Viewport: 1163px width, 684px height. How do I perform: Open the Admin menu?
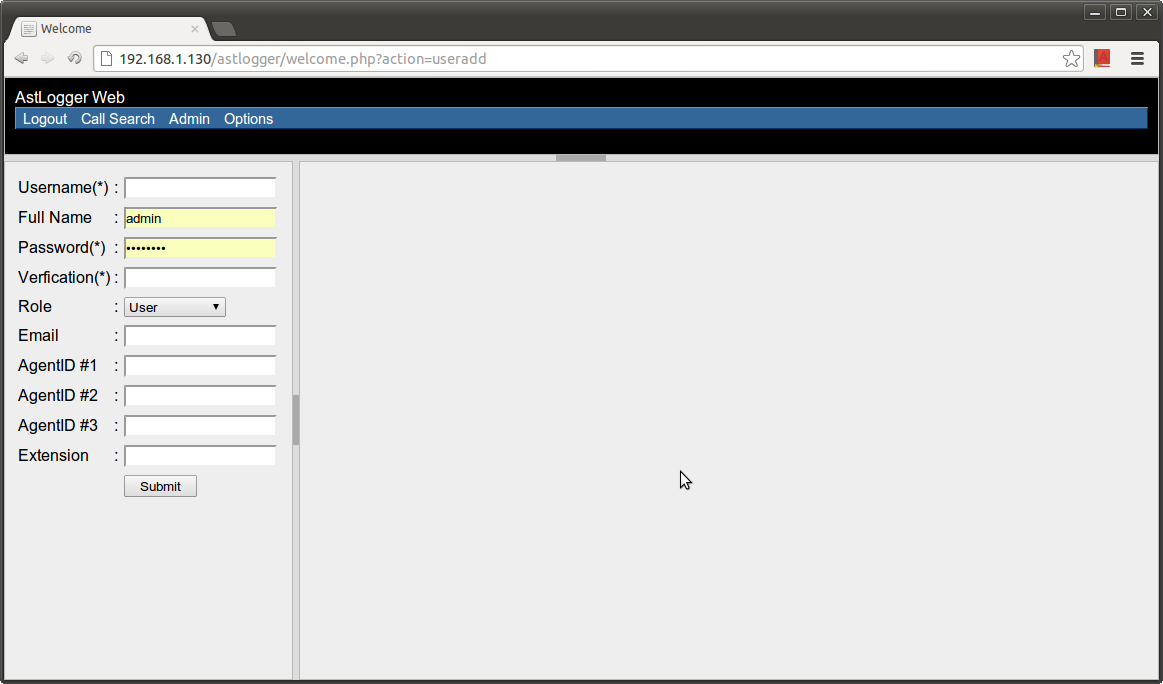click(189, 118)
